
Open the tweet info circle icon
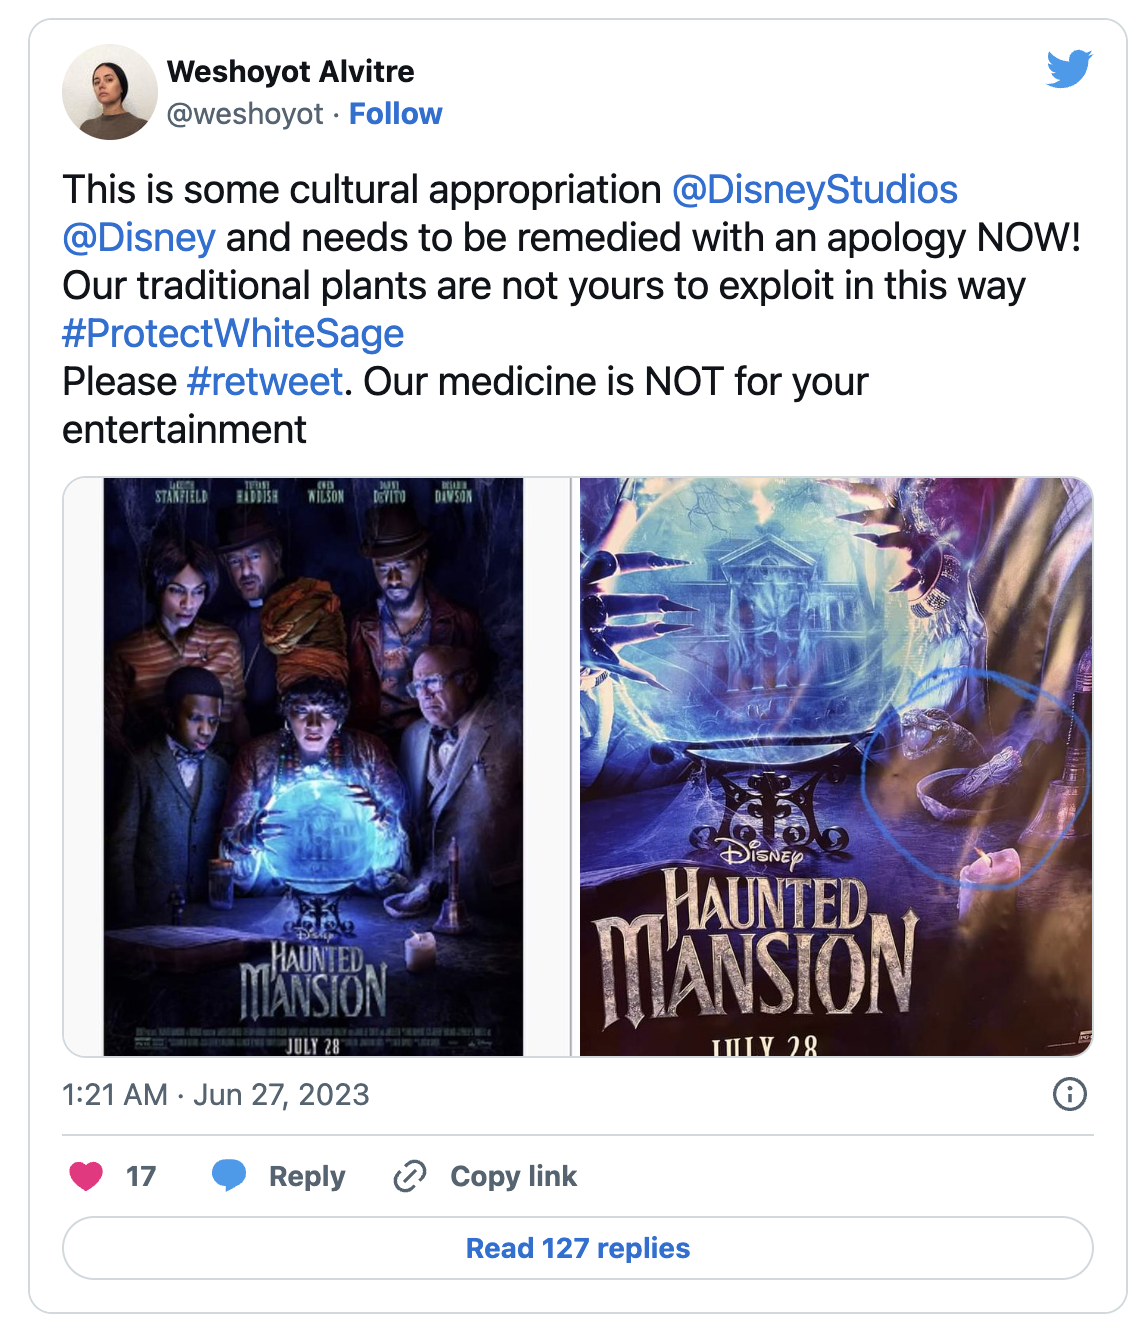pyautogui.click(x=1070, y=1094)
